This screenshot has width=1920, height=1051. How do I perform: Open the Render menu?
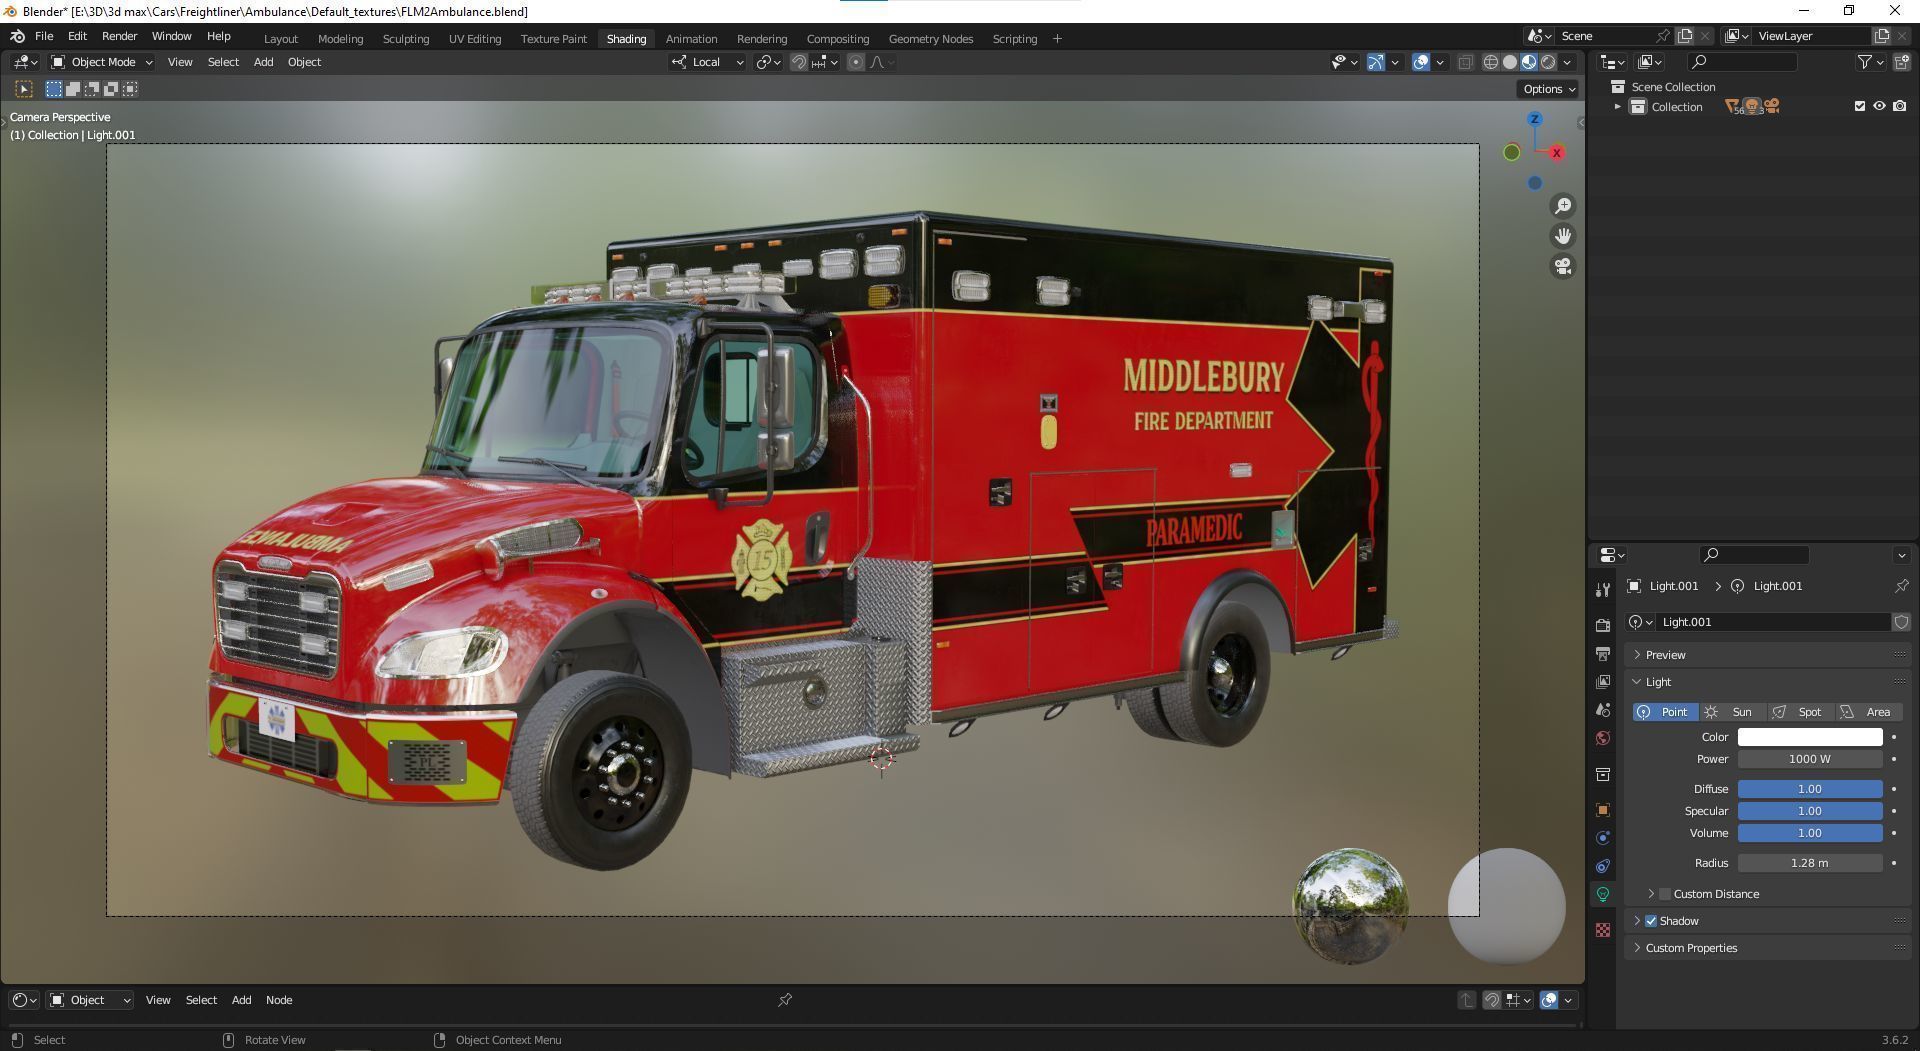[119, 36]
